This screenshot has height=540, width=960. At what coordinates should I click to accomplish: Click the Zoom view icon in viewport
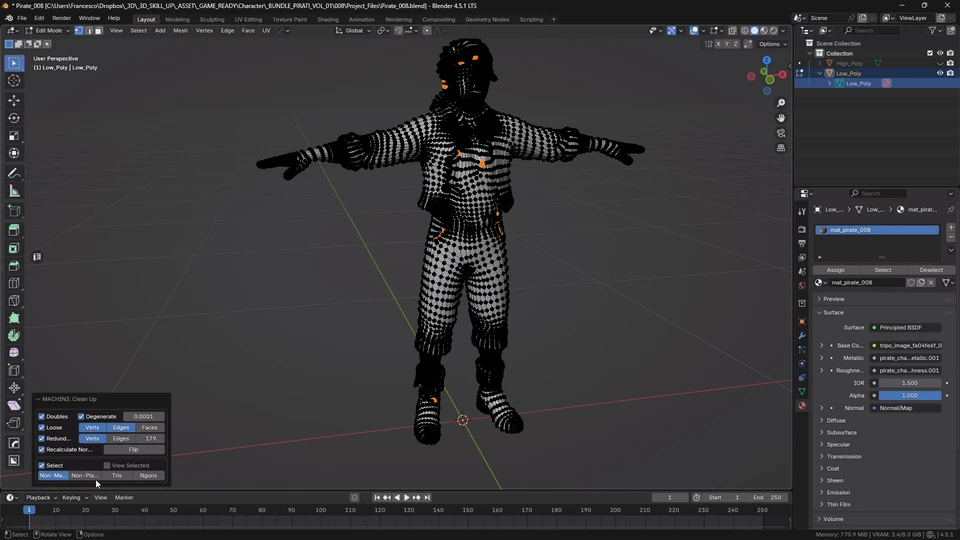781,103
